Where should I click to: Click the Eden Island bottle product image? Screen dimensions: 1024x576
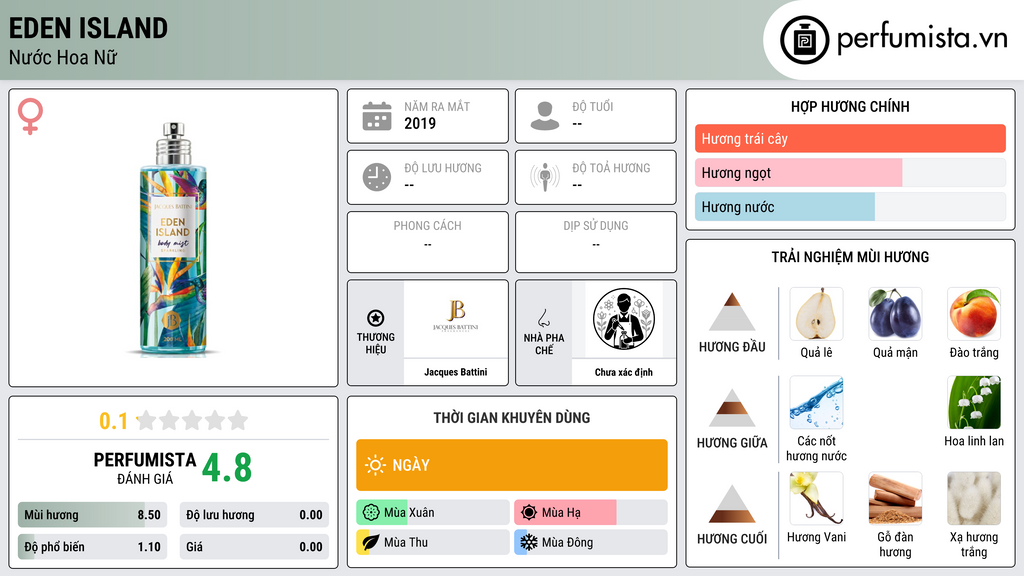(x=173, y=239)
